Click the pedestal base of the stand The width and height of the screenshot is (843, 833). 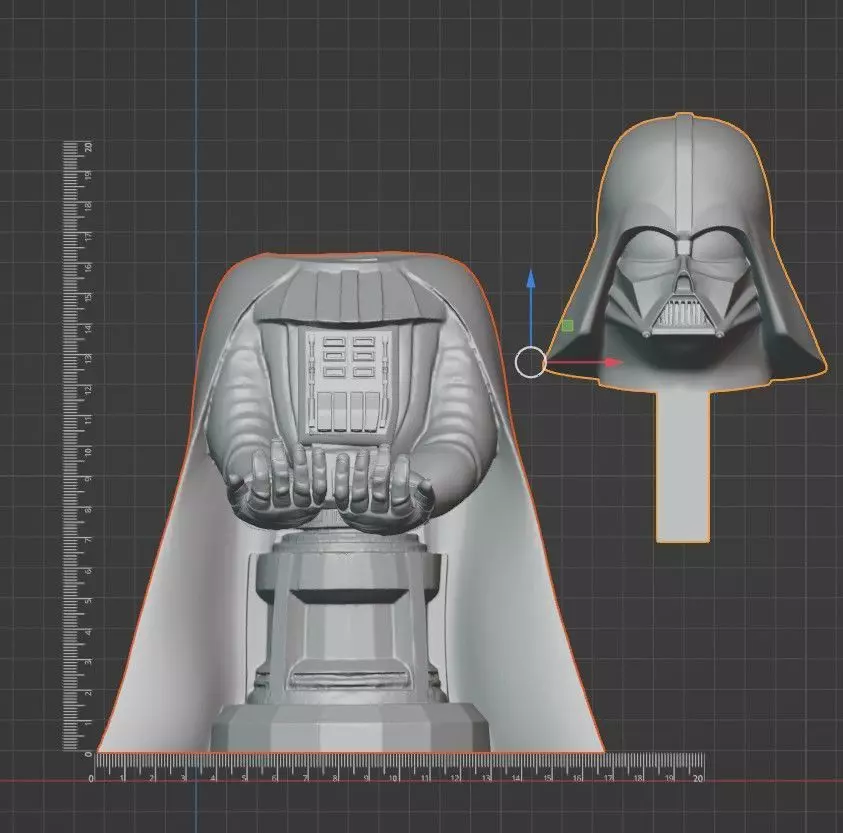click(349, 727)
